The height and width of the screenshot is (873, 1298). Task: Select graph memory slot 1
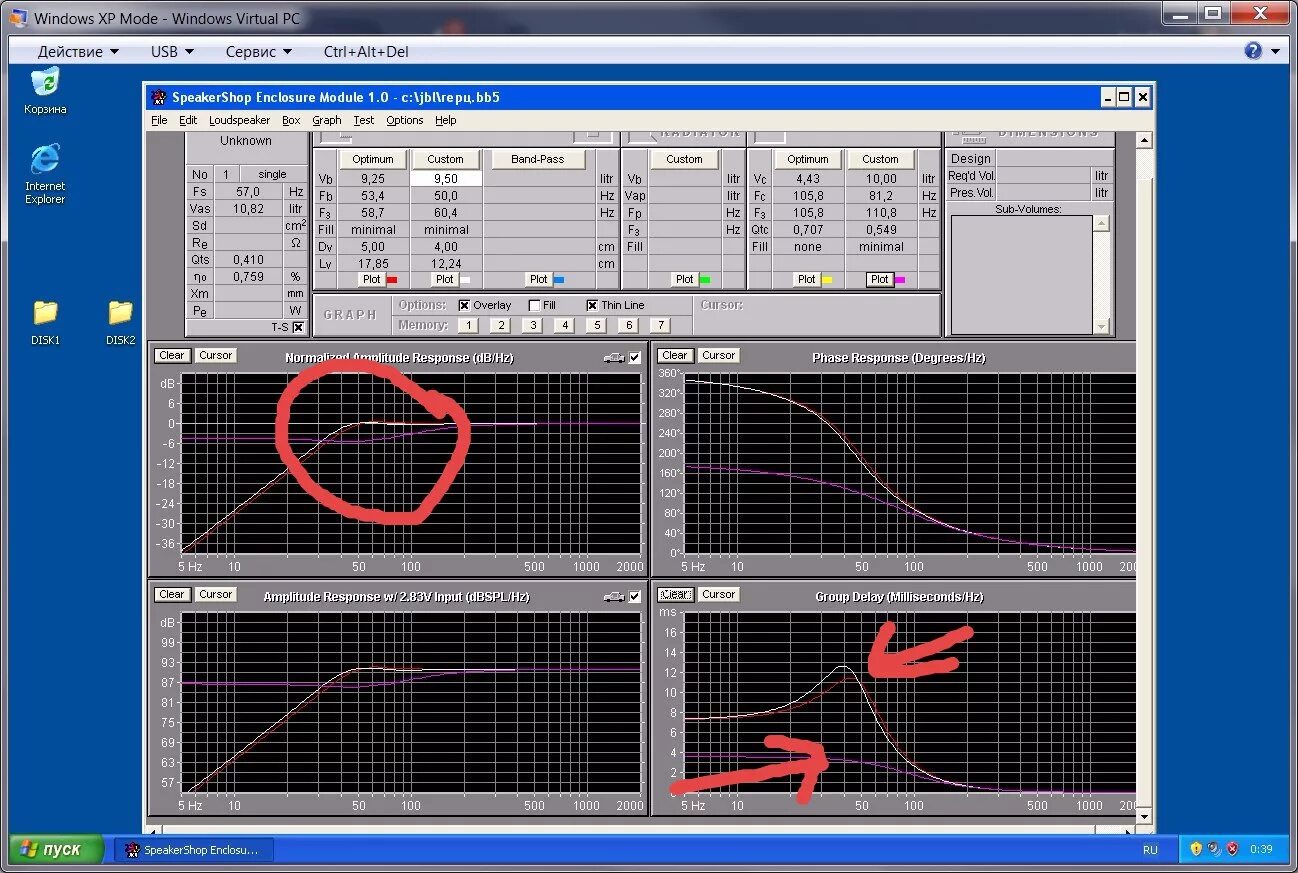(x=469, y=325)
